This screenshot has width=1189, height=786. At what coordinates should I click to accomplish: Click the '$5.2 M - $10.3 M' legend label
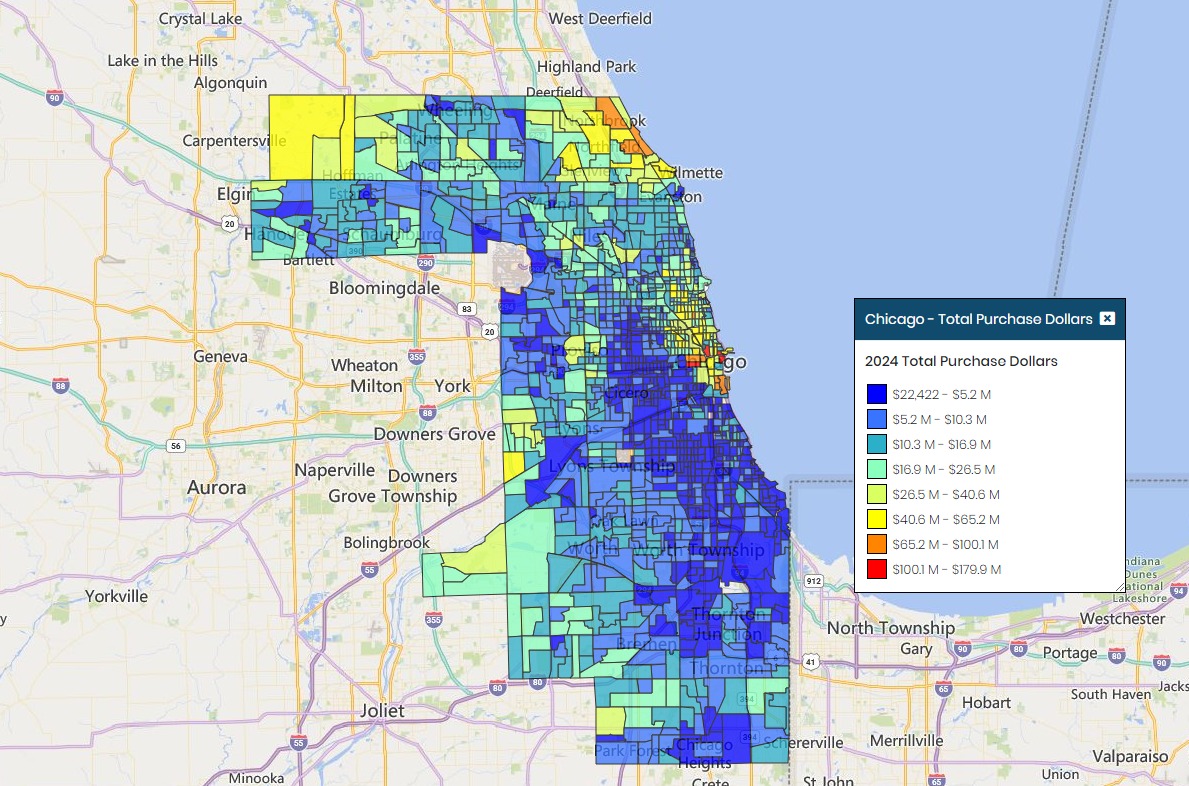click(940, 420)
